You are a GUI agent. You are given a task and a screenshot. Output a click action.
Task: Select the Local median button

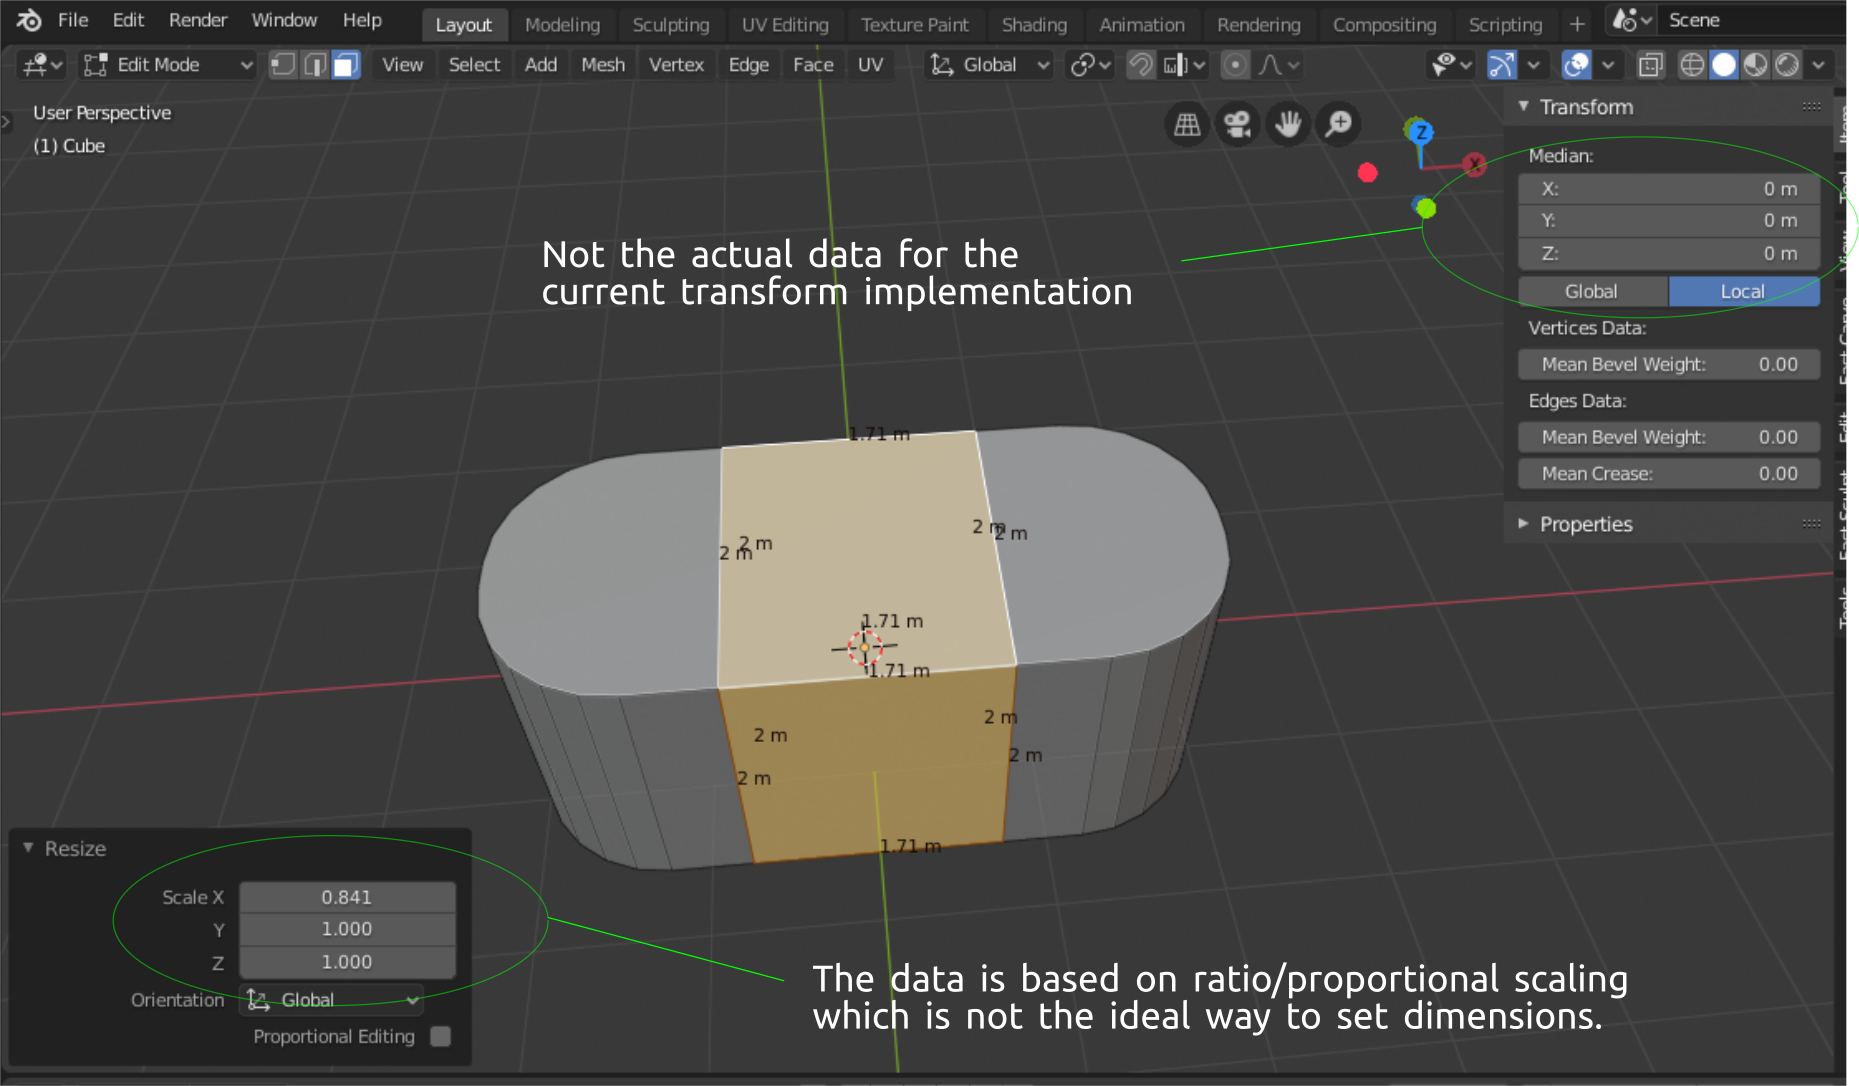tap(1743, 291)
